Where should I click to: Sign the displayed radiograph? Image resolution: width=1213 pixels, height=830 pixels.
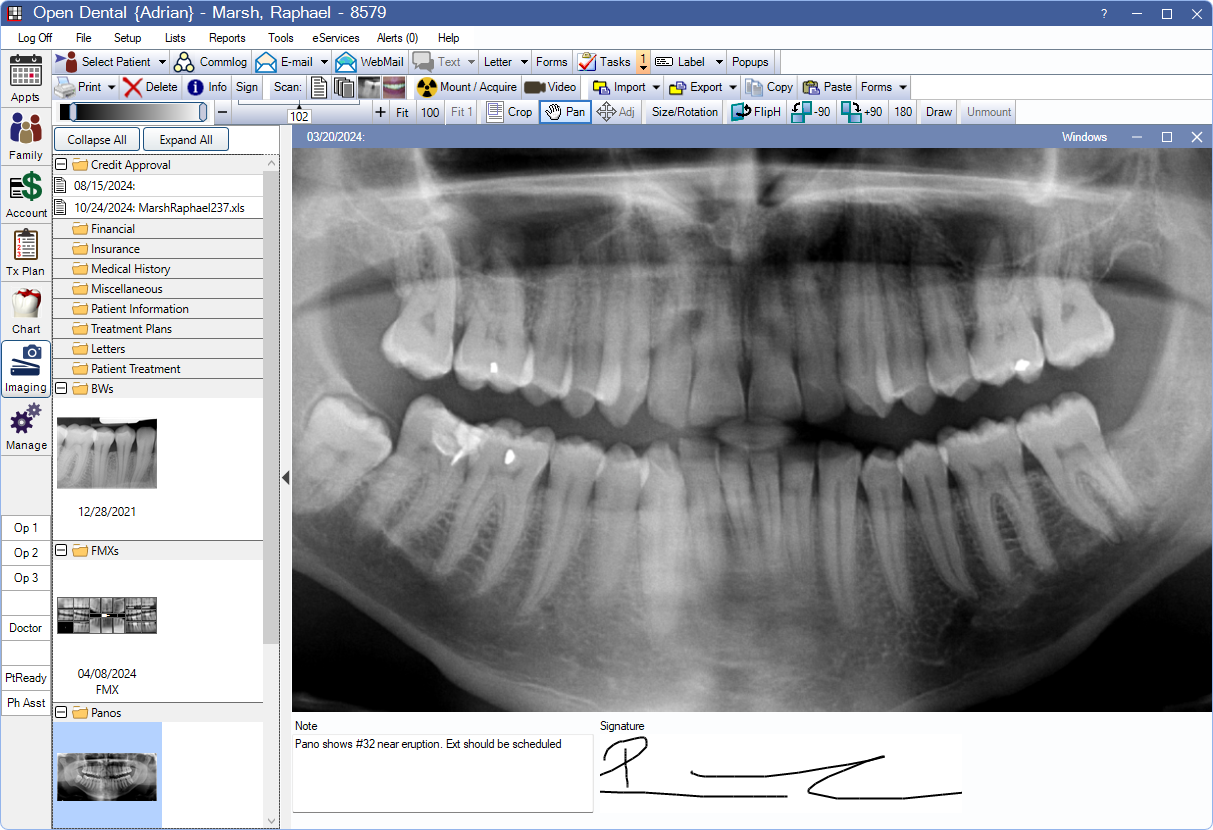tap(246, 87)
